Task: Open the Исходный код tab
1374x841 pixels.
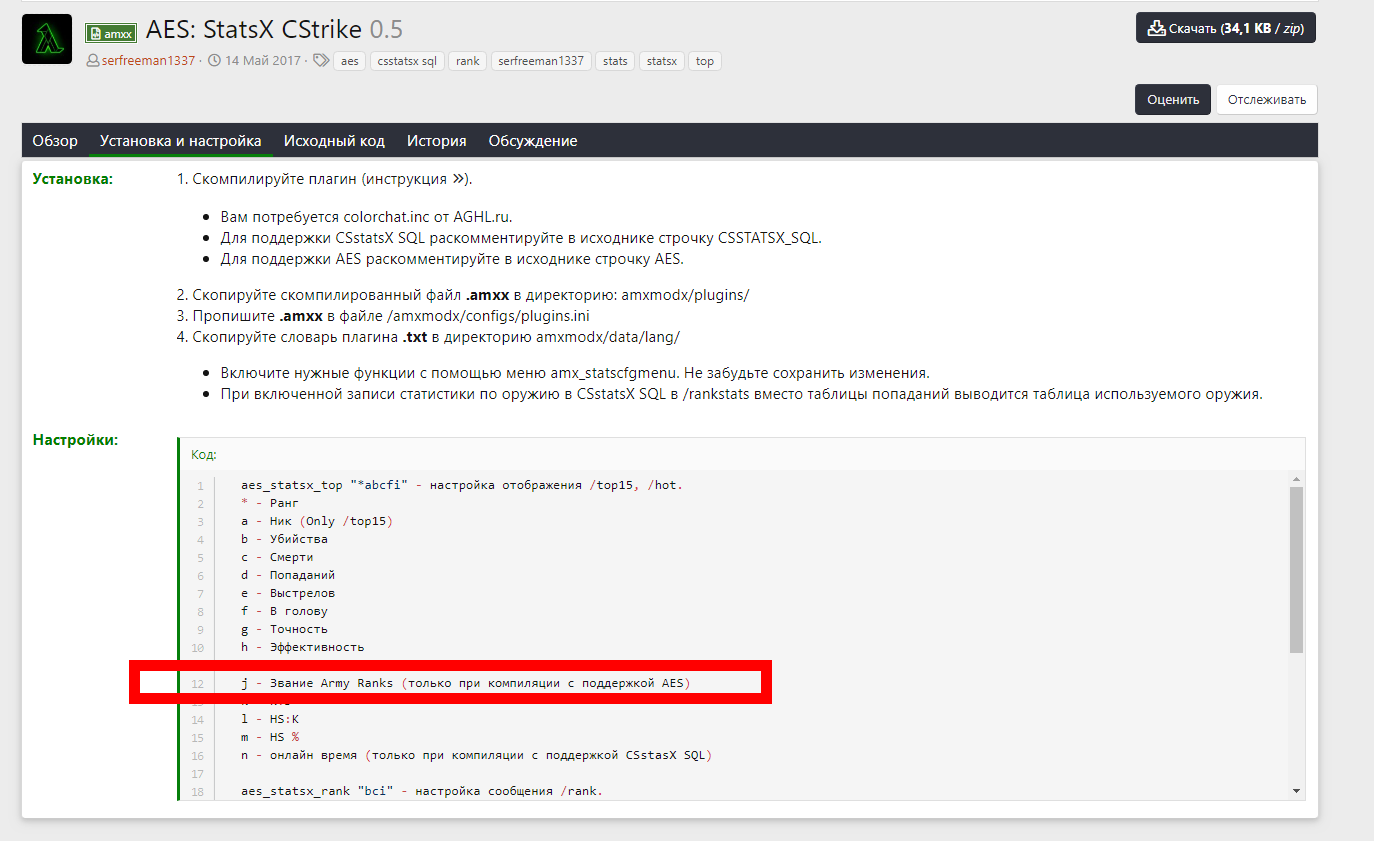Action: 334,141
